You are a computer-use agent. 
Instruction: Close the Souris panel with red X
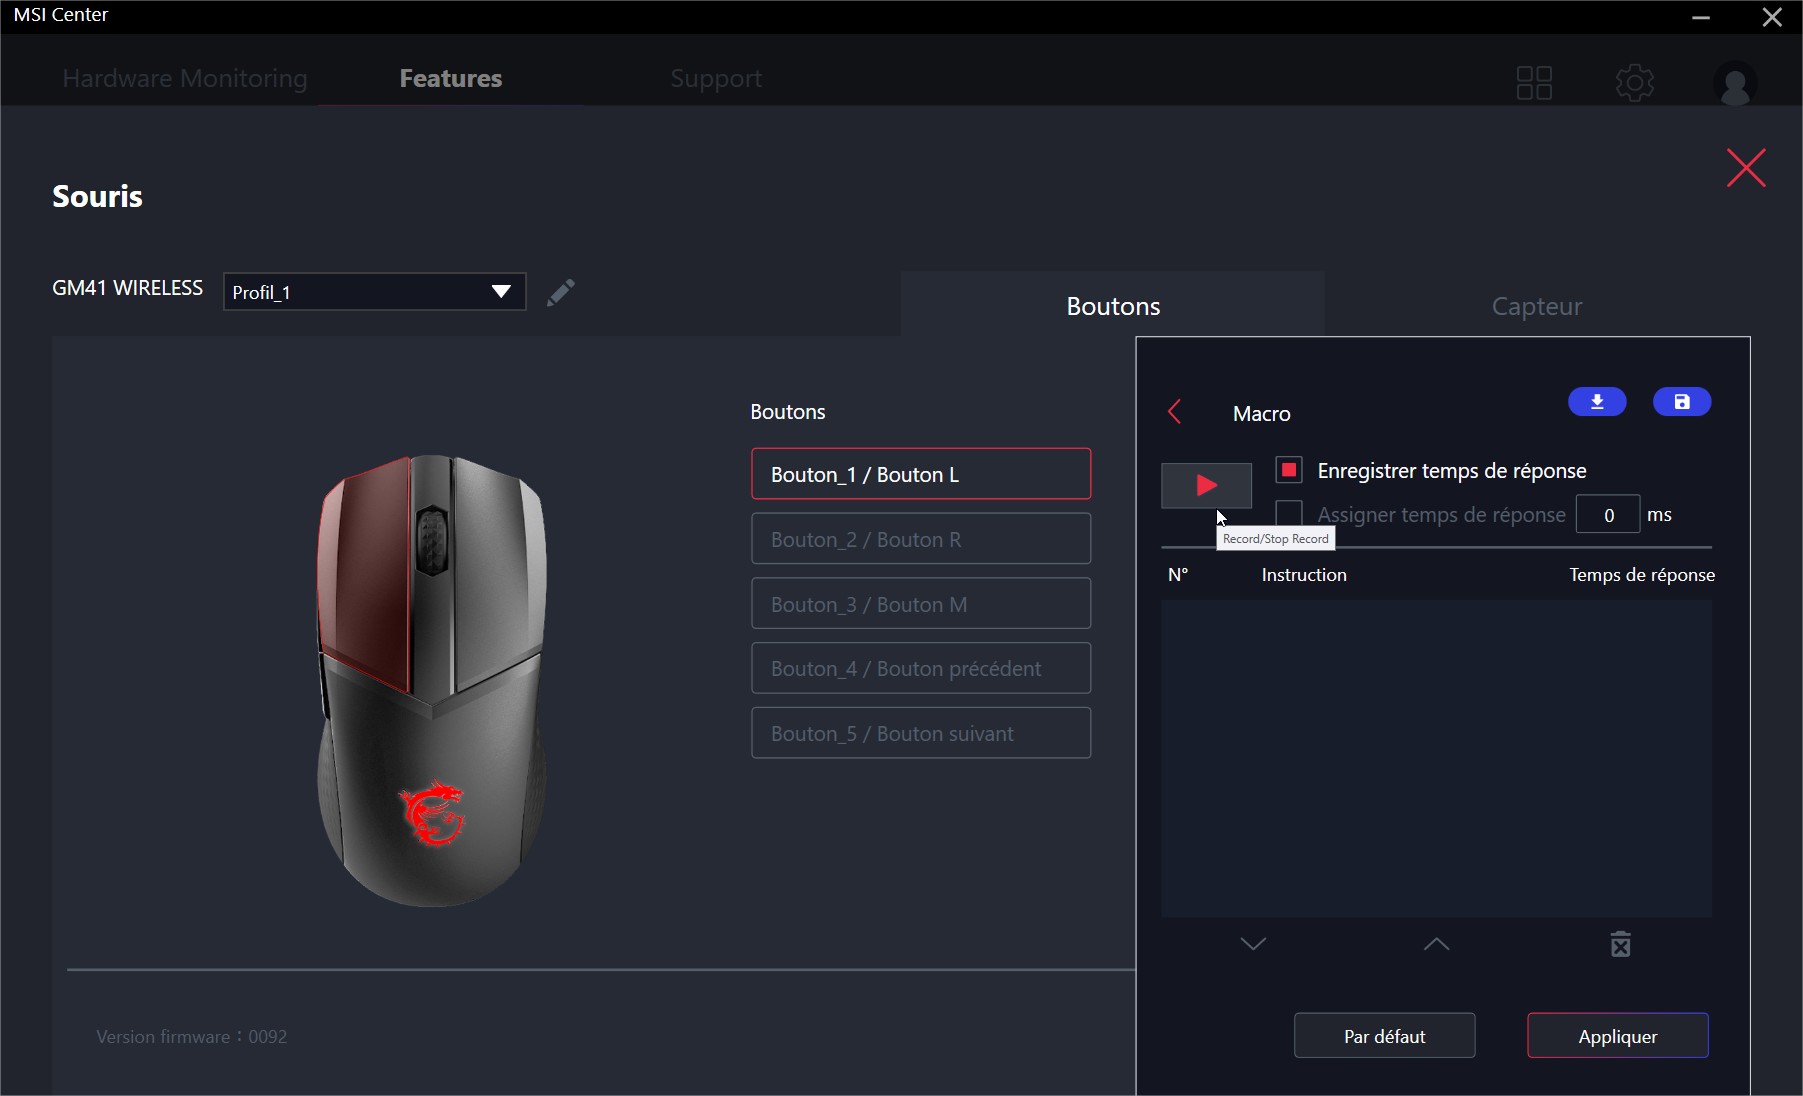point(1746,168)
